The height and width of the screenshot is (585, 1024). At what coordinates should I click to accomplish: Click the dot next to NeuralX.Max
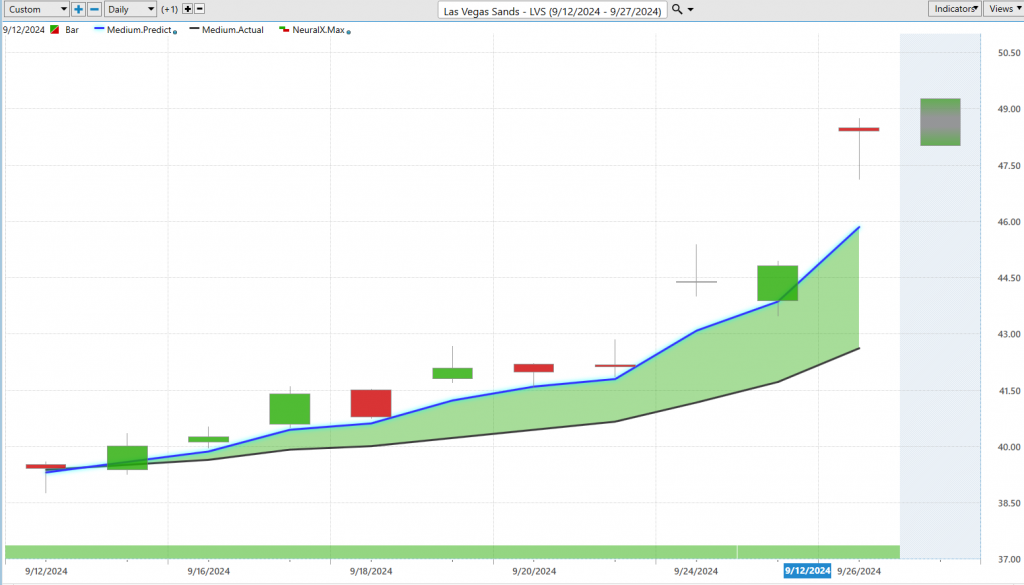point(348,32)
